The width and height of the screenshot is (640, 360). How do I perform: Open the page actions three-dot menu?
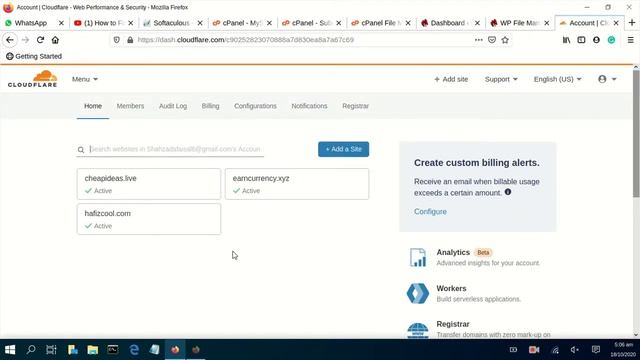click(x=478, y=40)
